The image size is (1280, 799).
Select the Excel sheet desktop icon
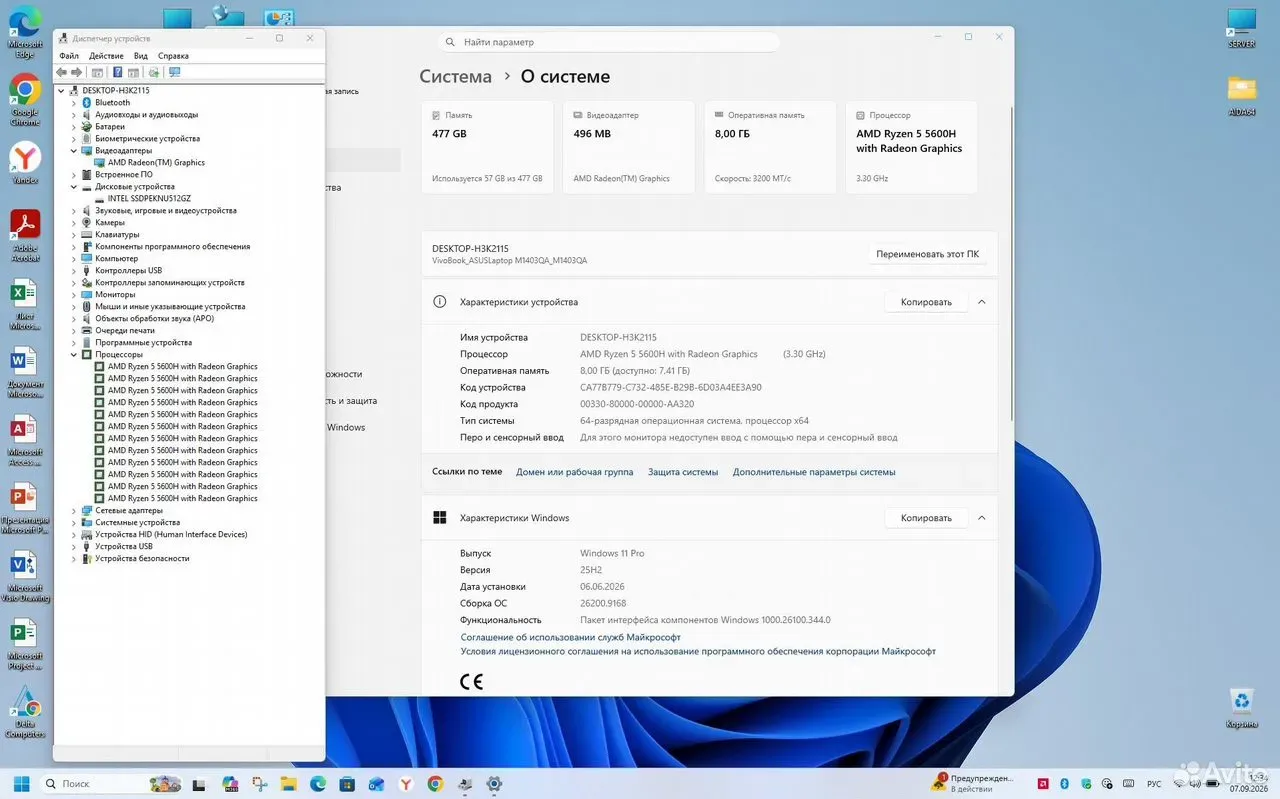24,304
